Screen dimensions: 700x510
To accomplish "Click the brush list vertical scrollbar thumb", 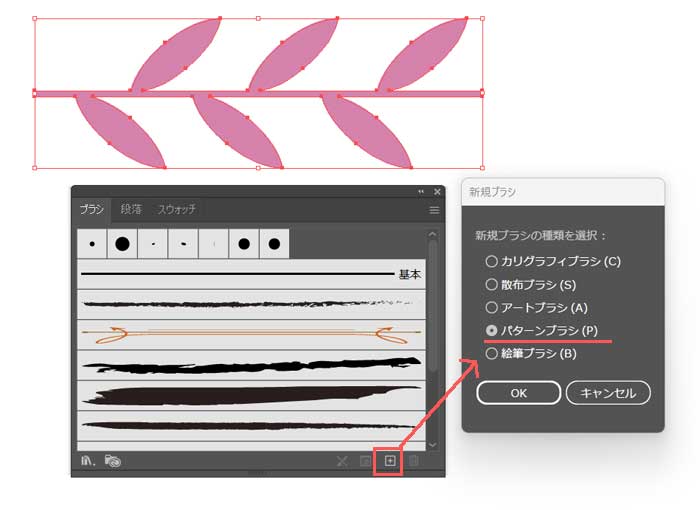I will tap(432, 306).
